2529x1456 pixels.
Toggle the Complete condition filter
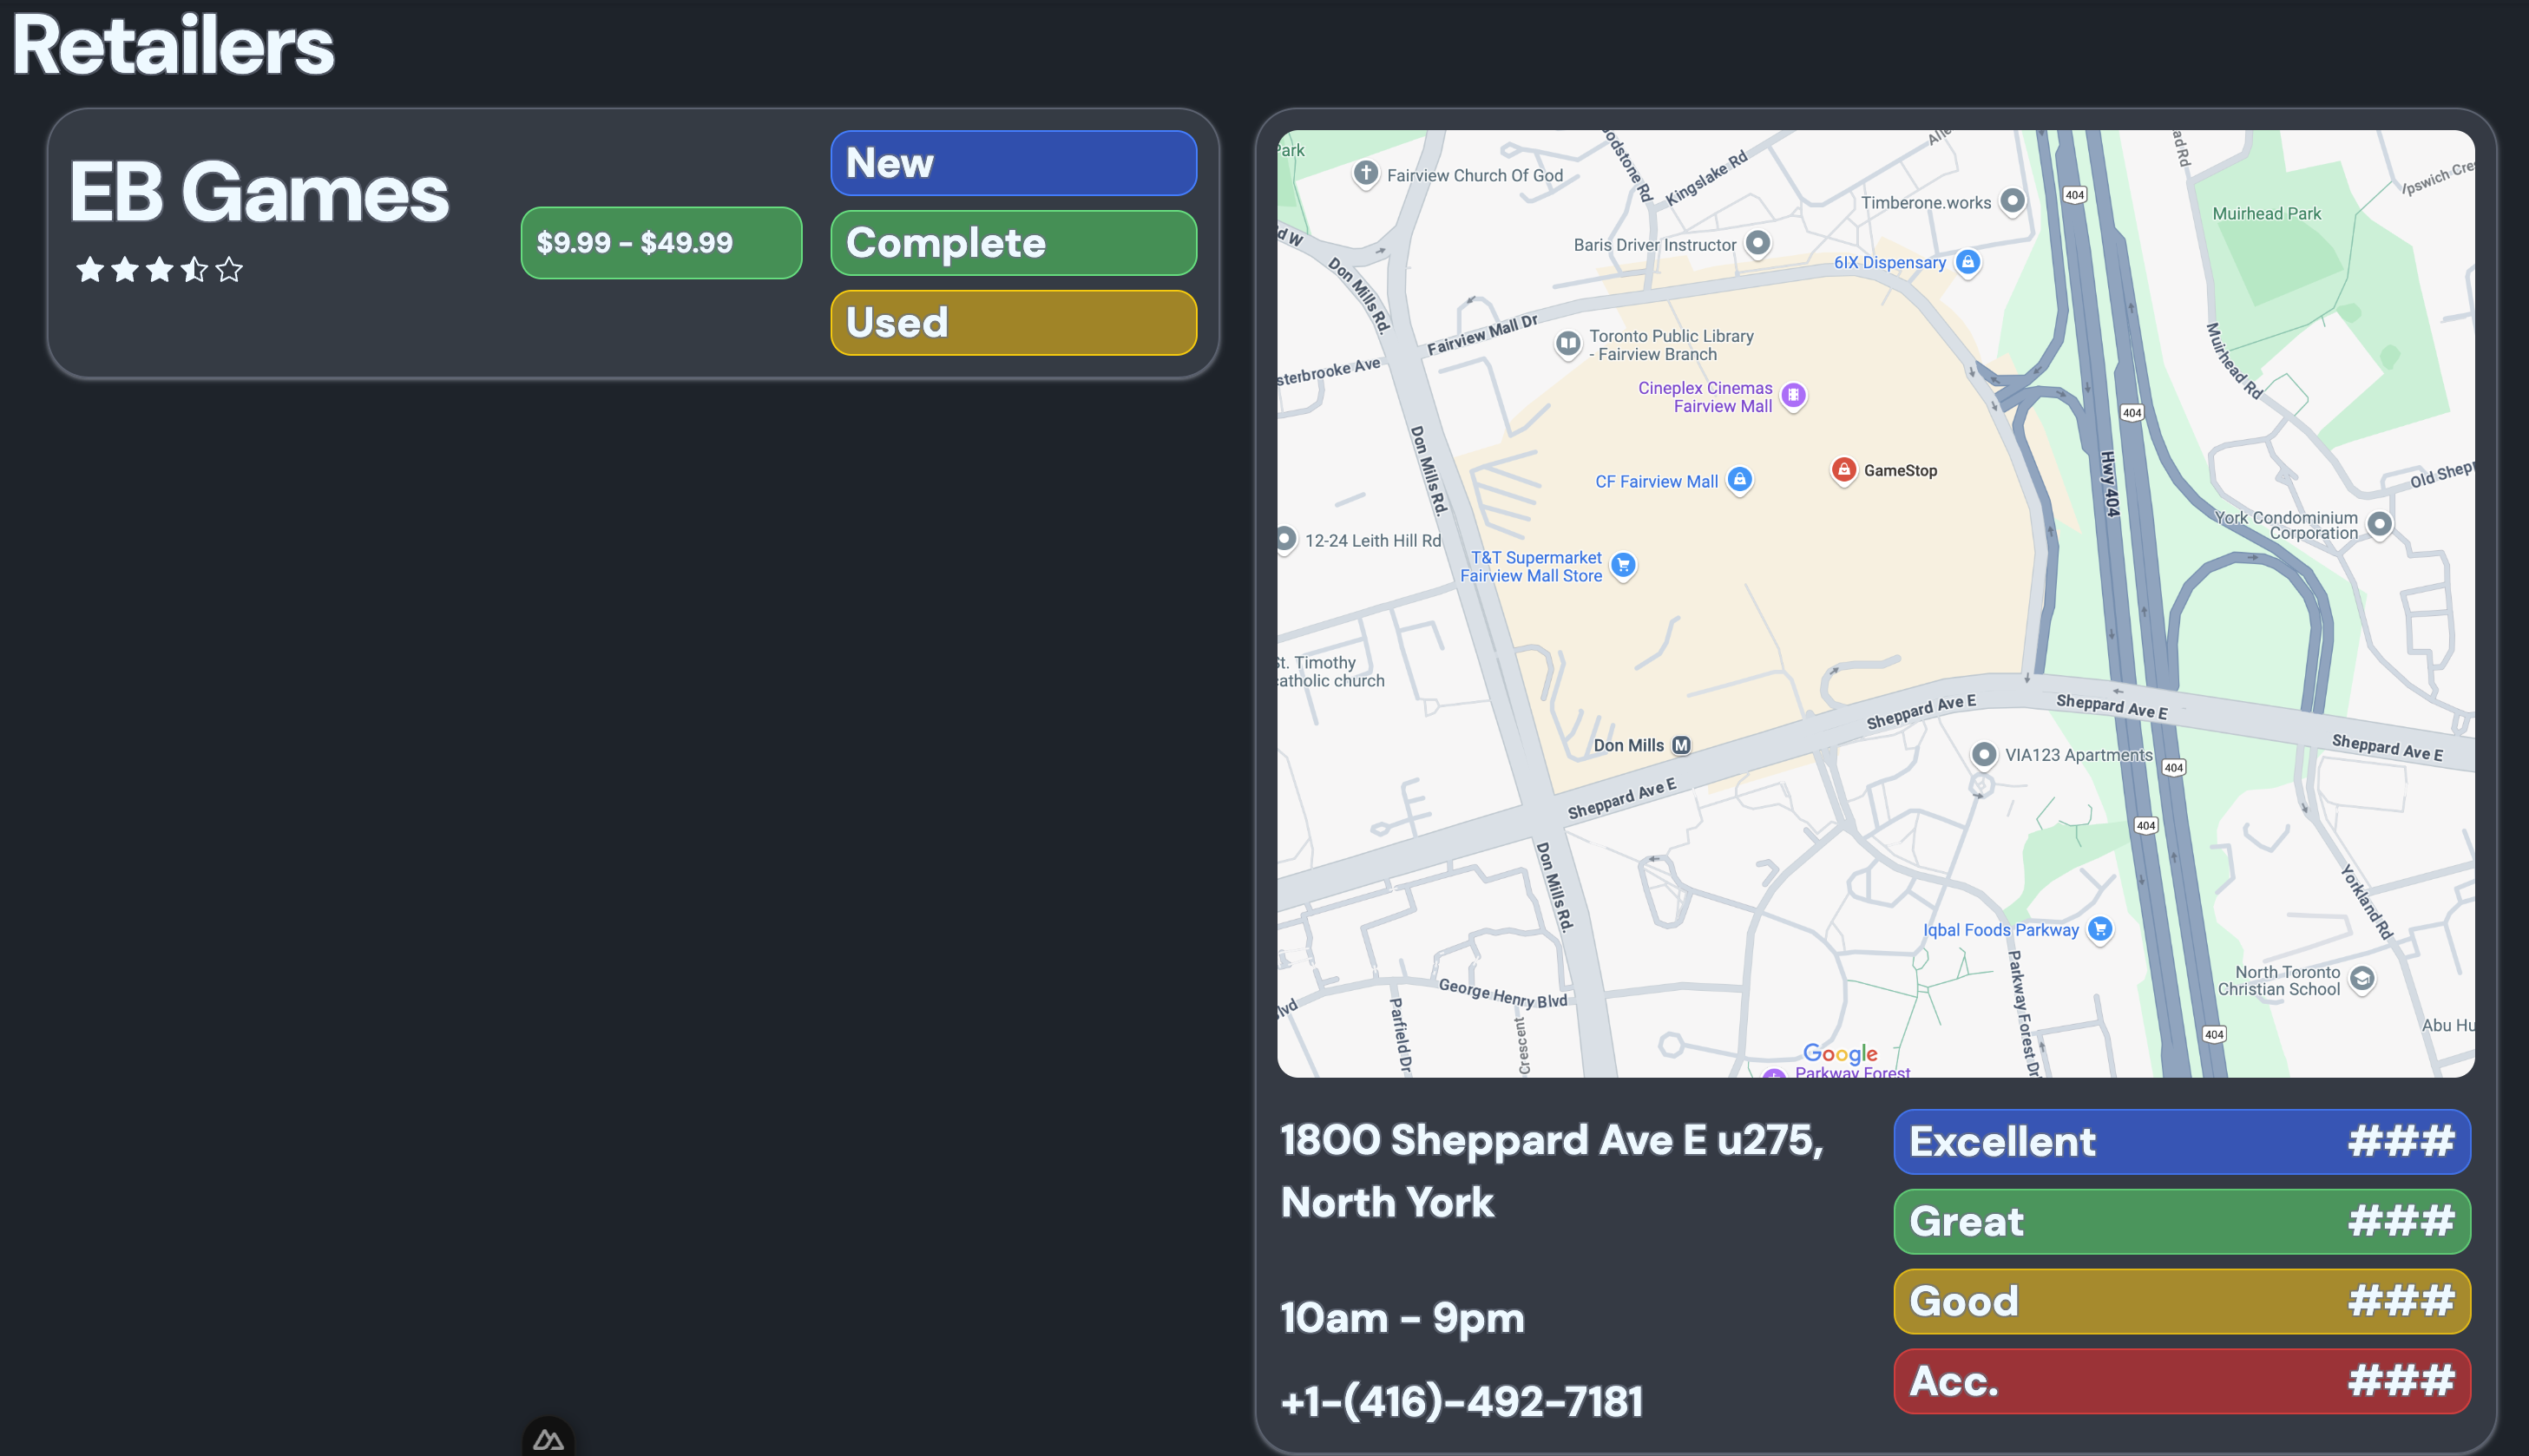(1012, 243)
